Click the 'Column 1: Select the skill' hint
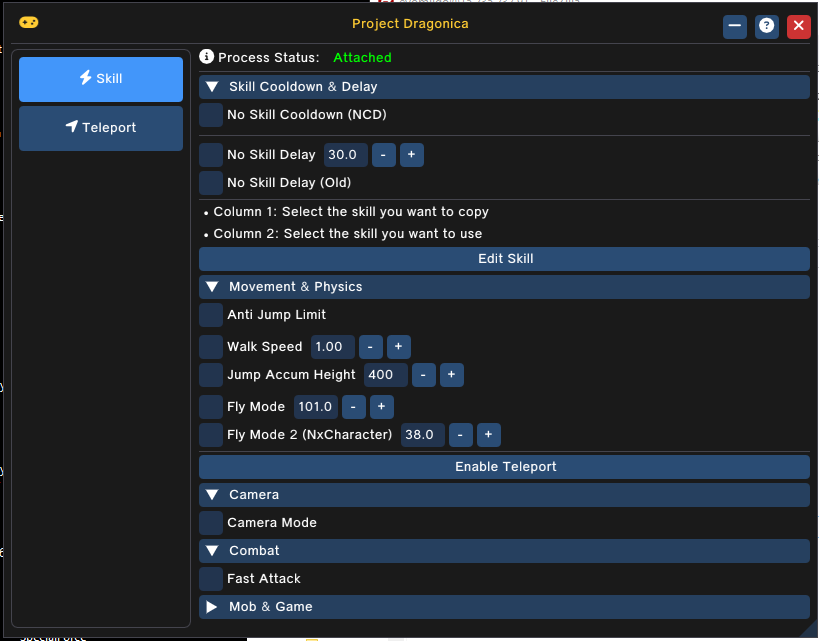Screen dimensions: 819x641 (x=351, y=212)
